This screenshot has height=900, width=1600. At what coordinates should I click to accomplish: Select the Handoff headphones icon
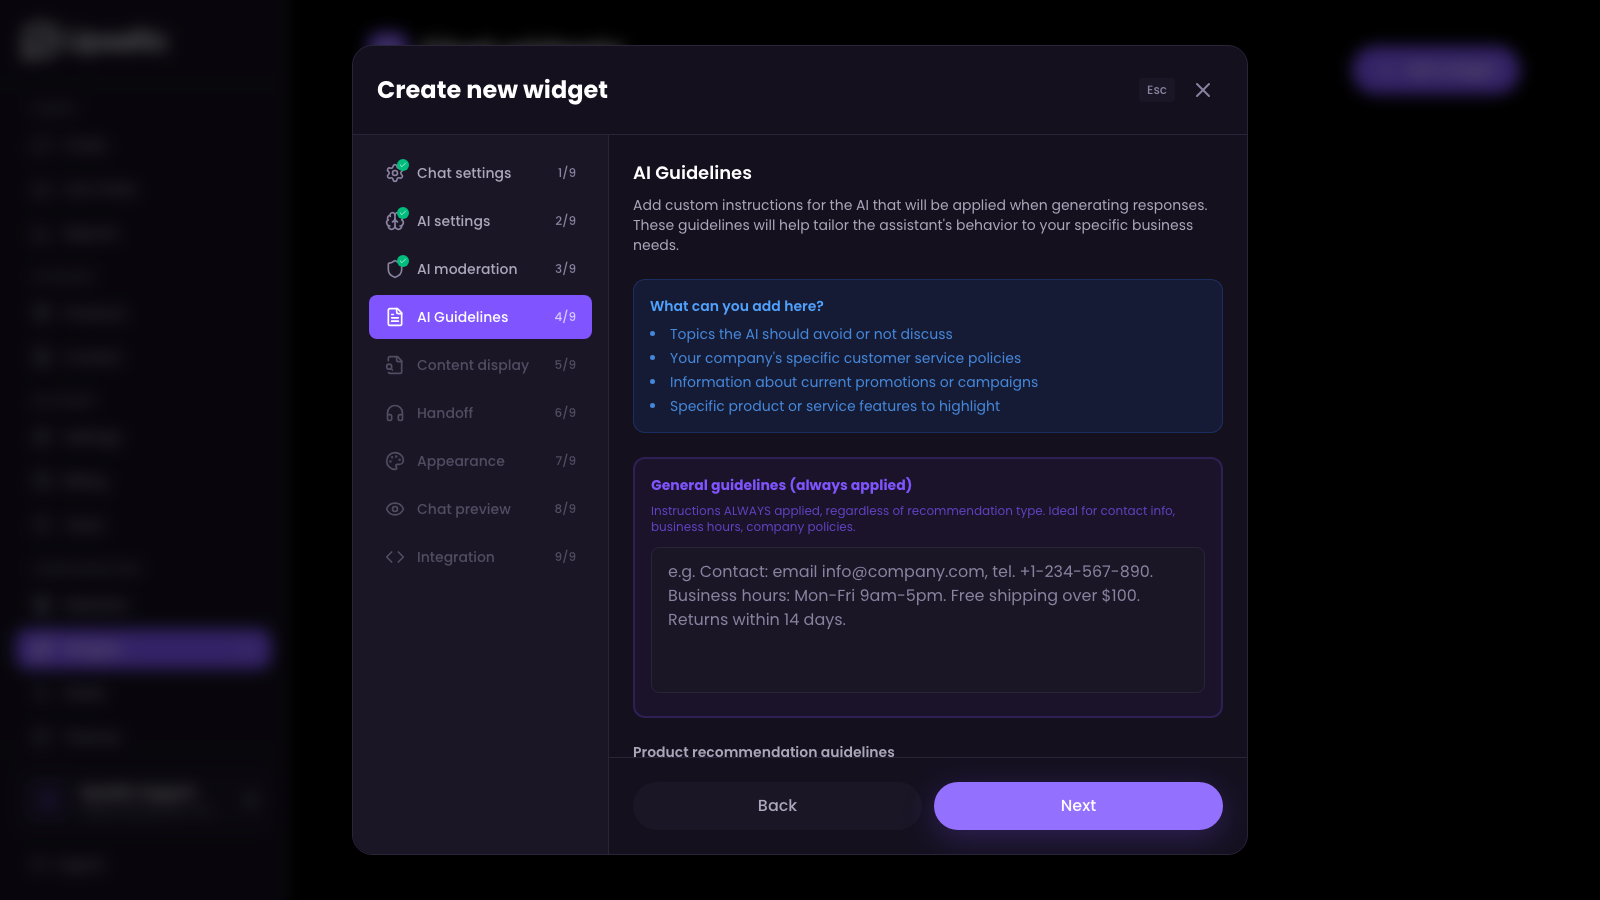coord(396,412)
